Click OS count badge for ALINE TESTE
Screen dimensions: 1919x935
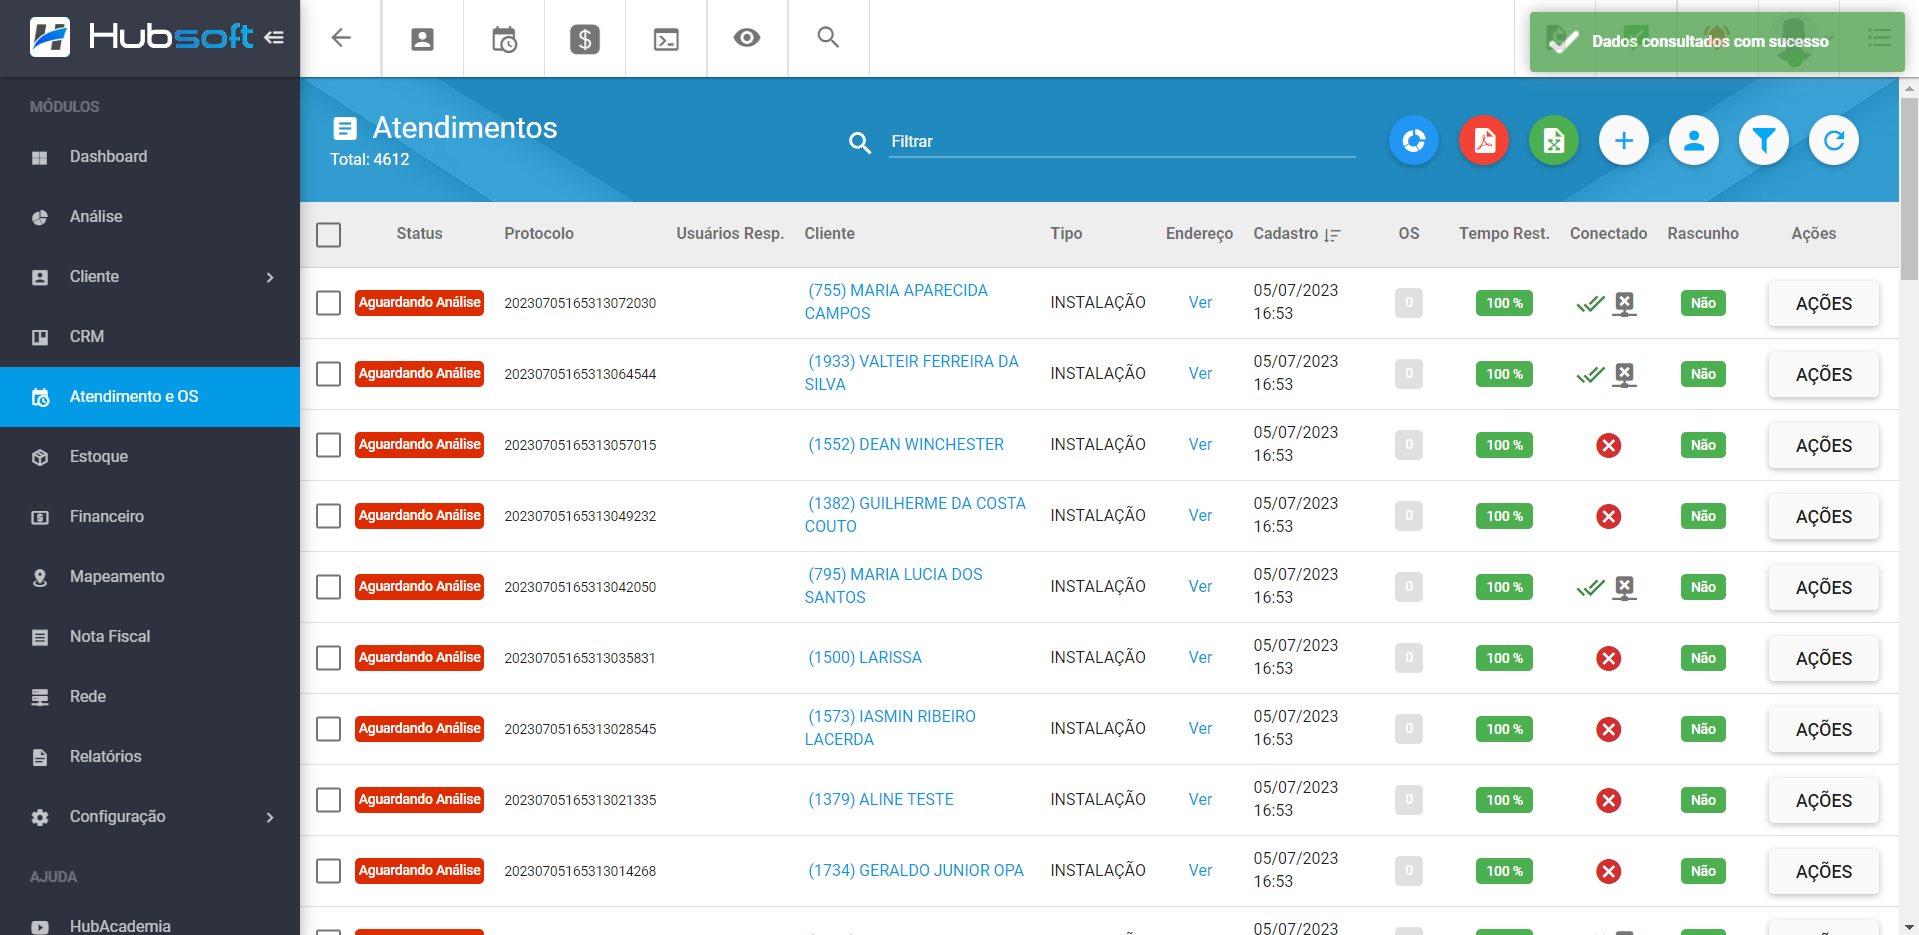(1409, 800)
